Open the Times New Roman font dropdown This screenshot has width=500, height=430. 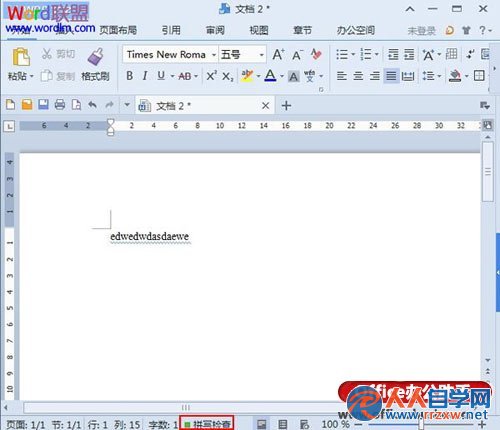click(214, 55)
